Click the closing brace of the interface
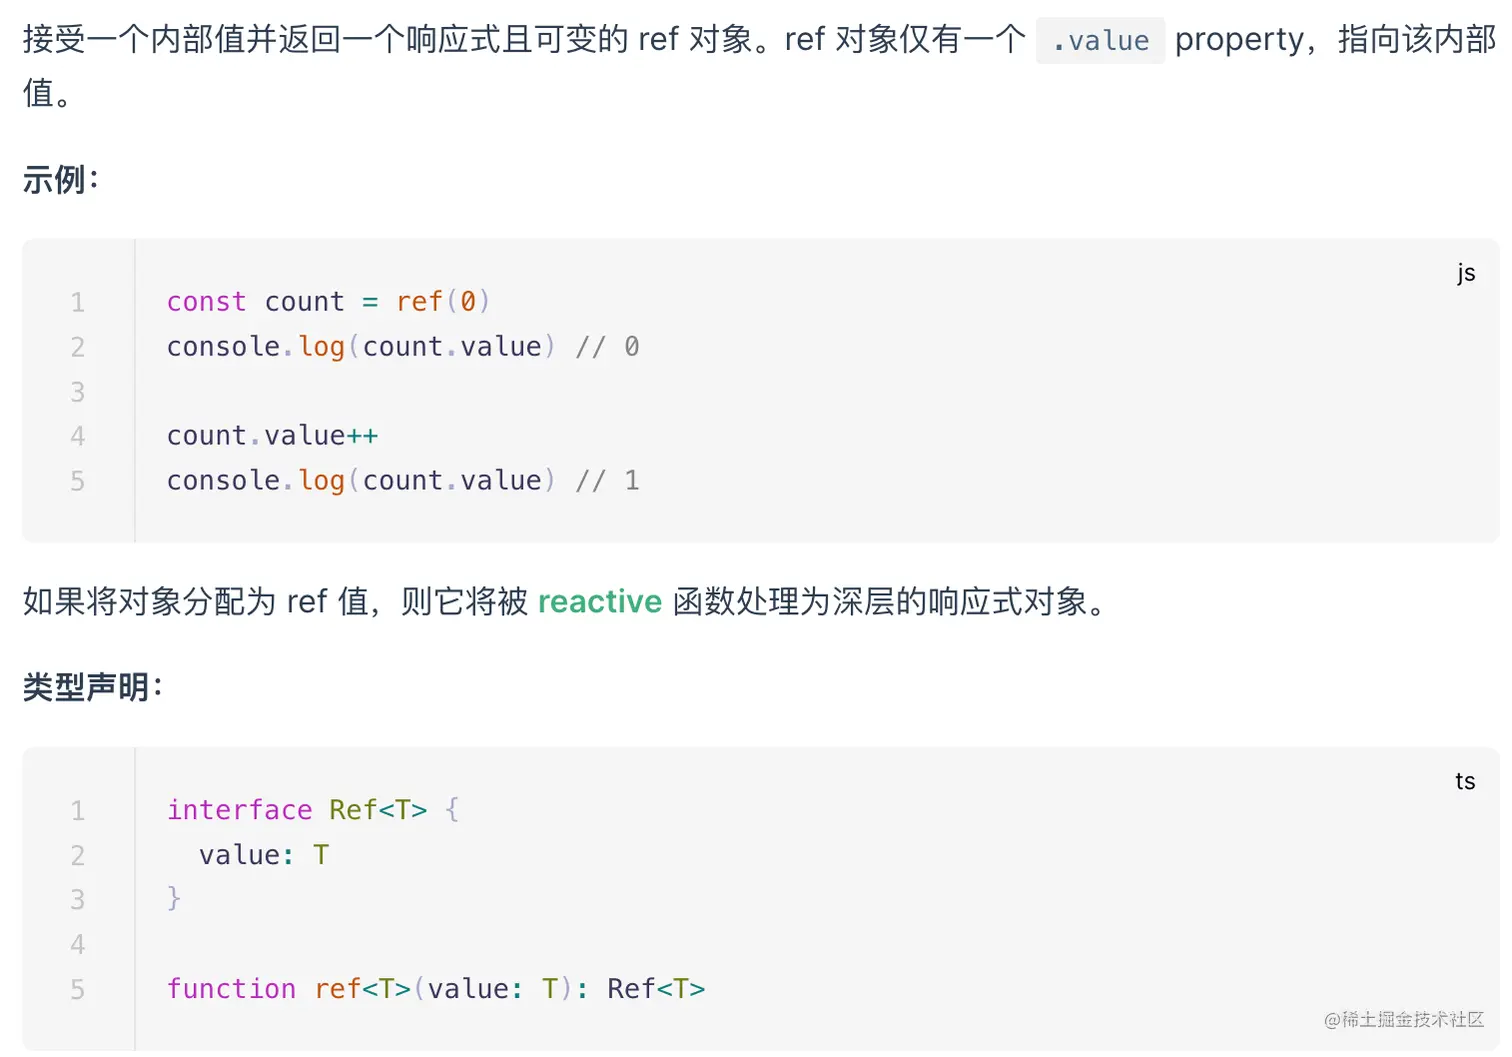 click(x=174, y=898)
